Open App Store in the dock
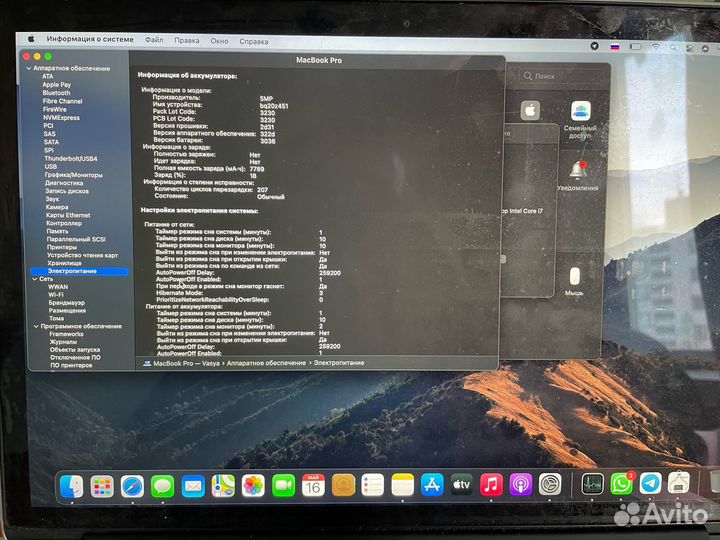Viewport: 720px width, 540px height. (x=432, y=485)
